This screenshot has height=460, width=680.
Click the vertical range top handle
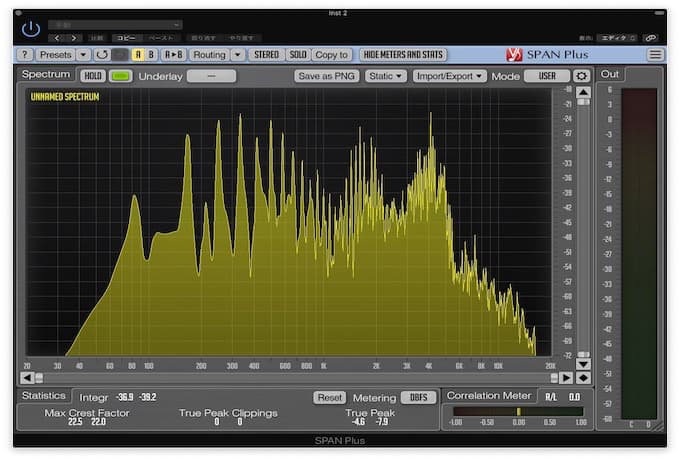point(583,102)
